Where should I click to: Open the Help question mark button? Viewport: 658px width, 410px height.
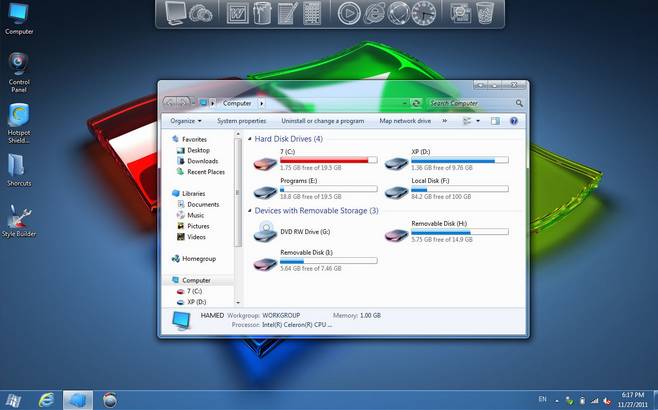(x=514, y=121)
